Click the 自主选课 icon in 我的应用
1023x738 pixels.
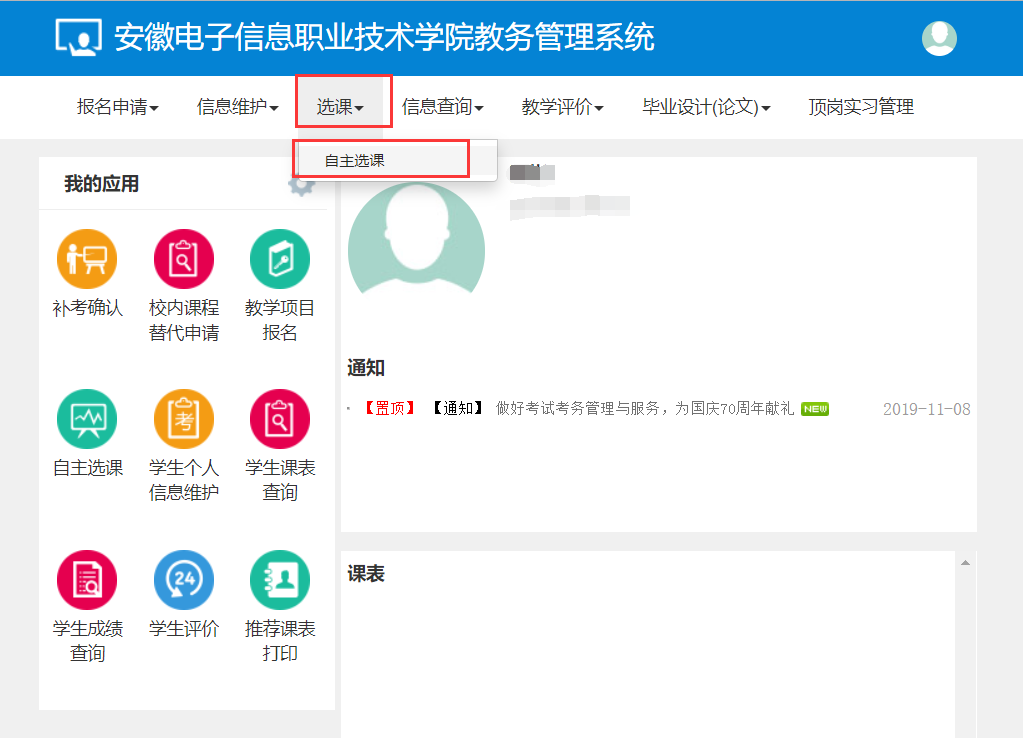[x=87, y=419]
